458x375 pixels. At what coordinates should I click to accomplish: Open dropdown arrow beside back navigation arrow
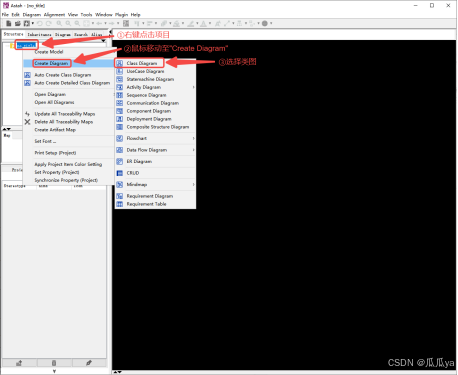coord(105,23)
